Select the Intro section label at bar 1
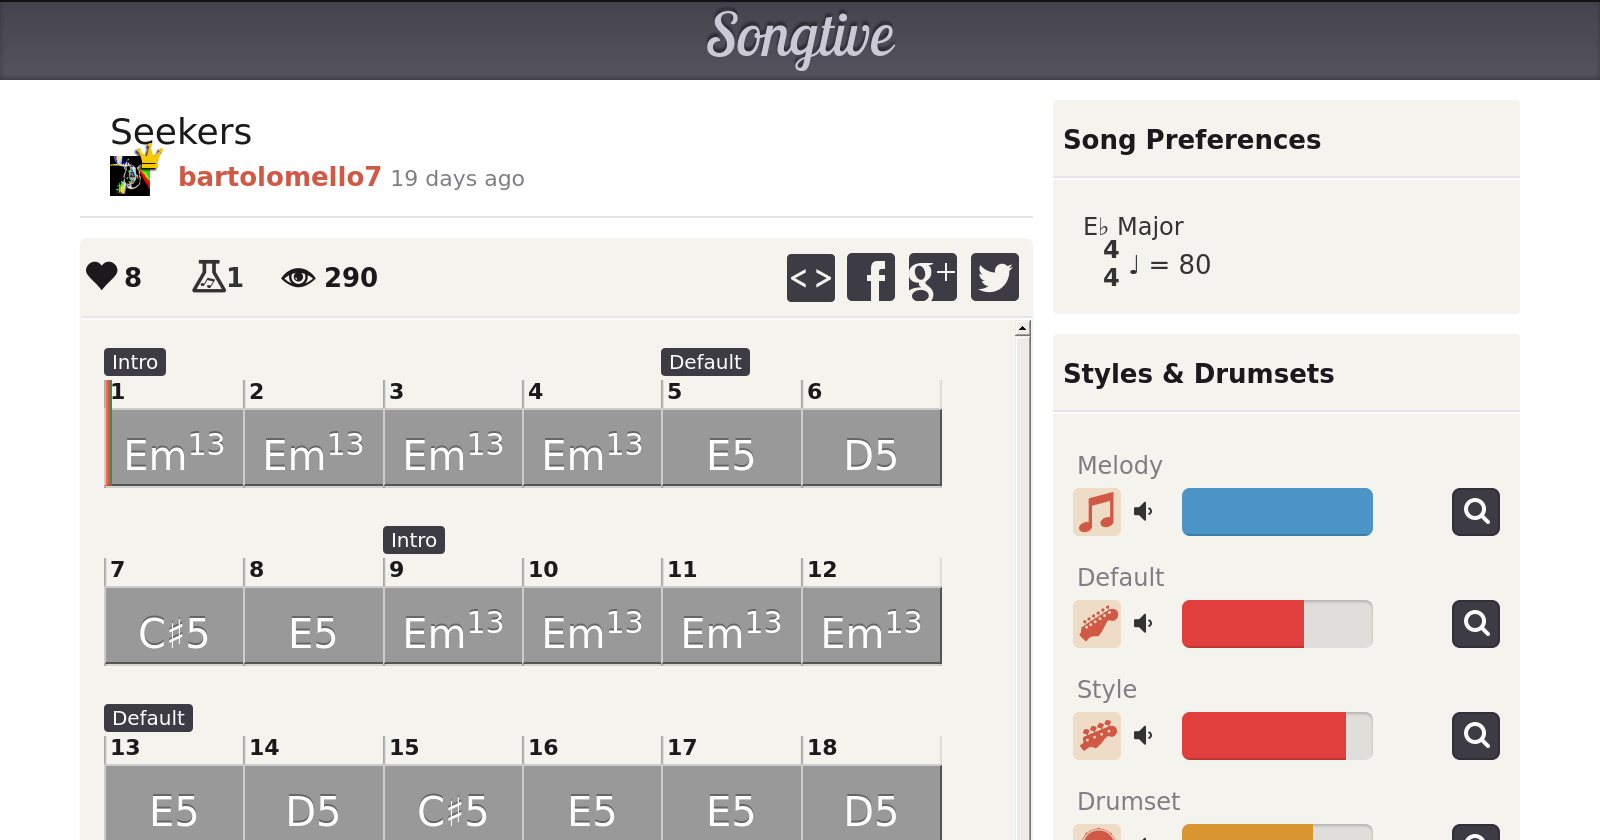This screenshot has width=1600, height=840. point(135,362)
